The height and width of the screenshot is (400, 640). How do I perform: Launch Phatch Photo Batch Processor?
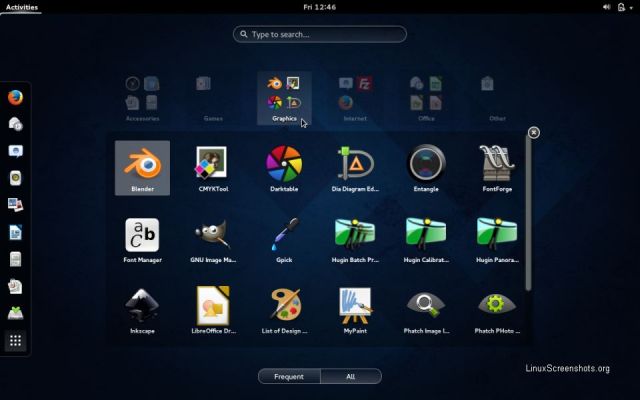[x=497, y=311]
